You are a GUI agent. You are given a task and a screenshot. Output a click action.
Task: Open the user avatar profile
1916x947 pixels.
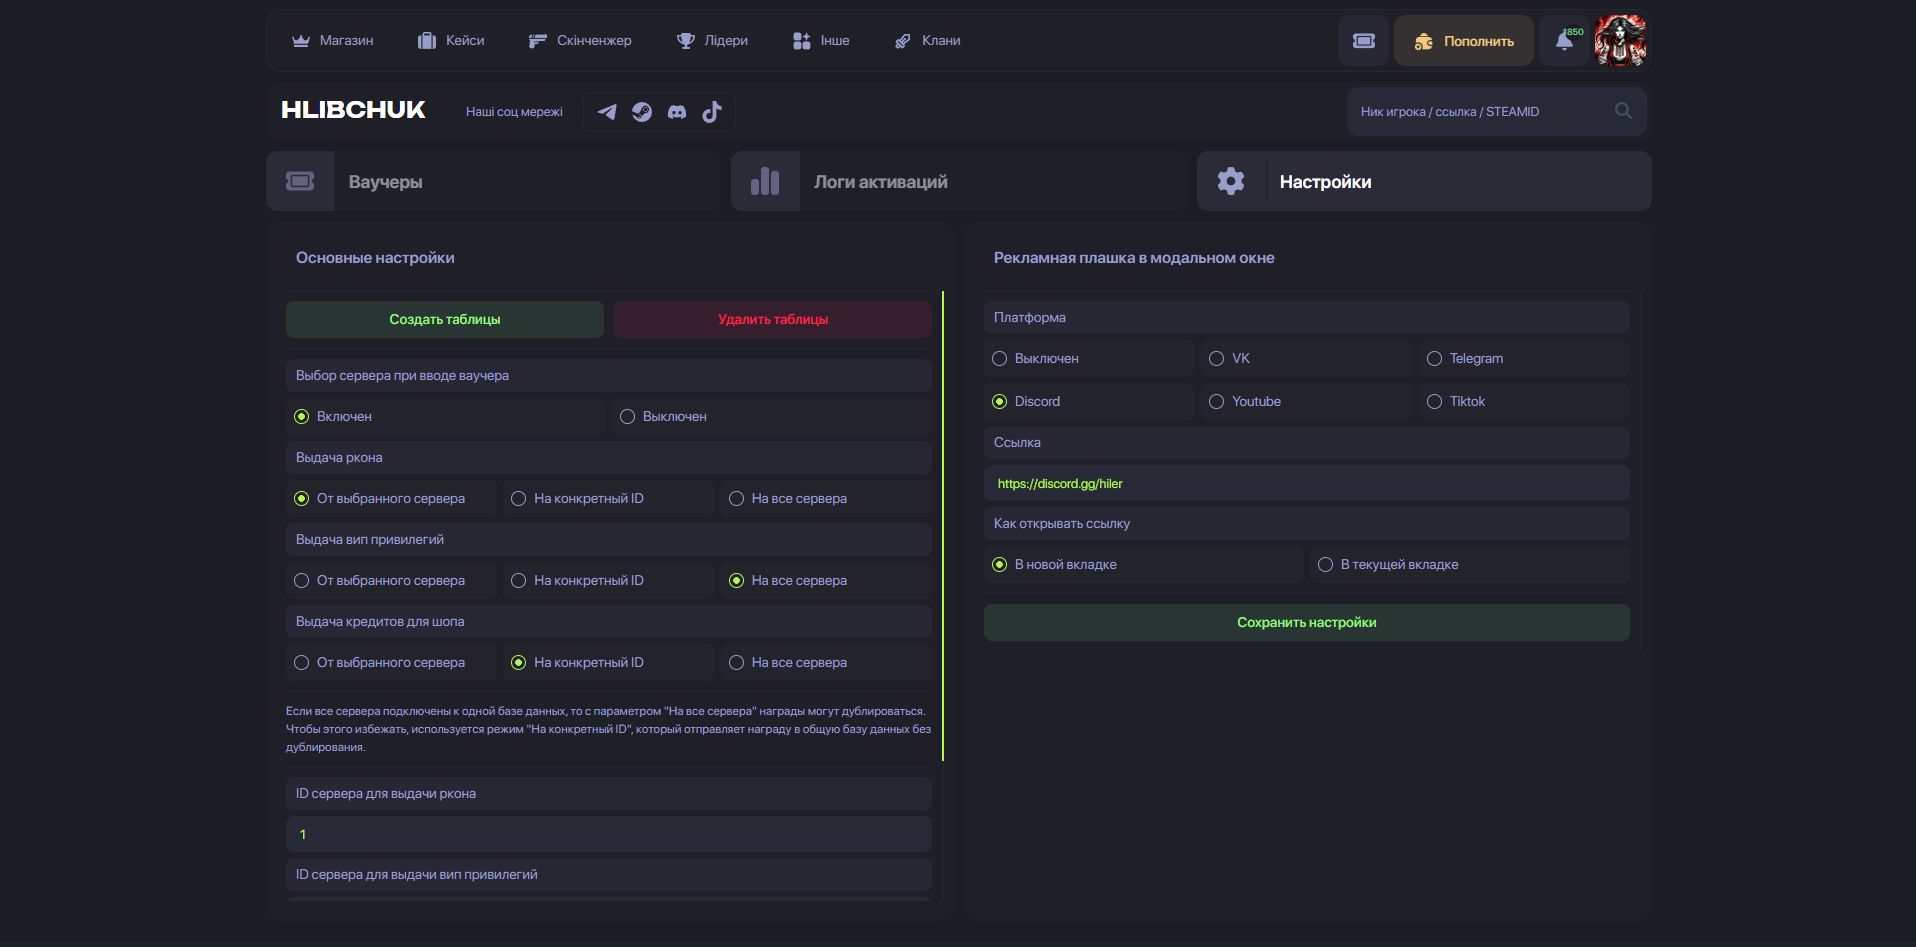(x=1621, y=41)
